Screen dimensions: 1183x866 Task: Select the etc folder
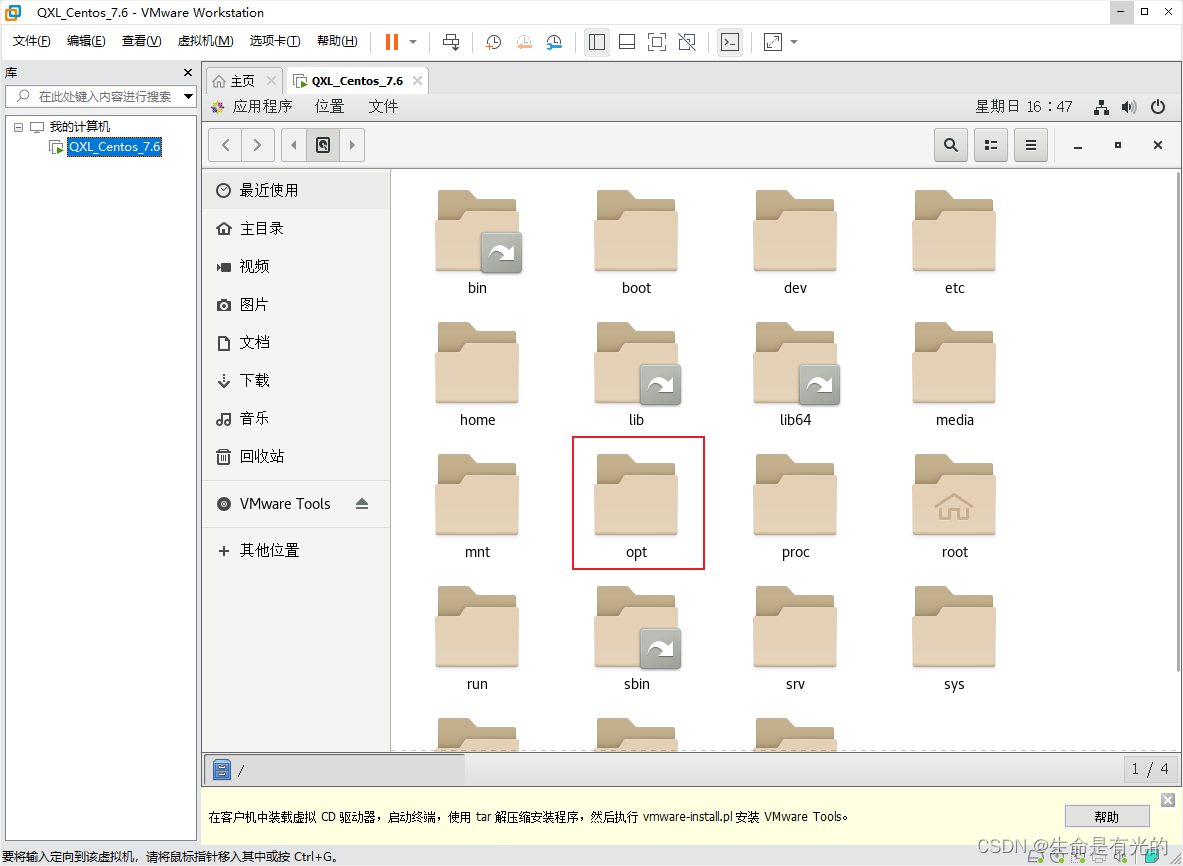[954, 242]
